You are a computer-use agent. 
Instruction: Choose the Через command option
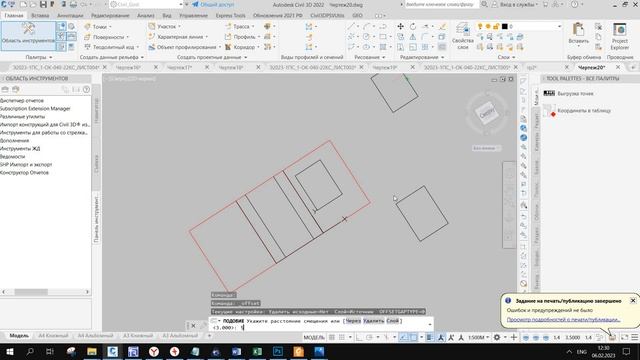(x=353, y=321)
